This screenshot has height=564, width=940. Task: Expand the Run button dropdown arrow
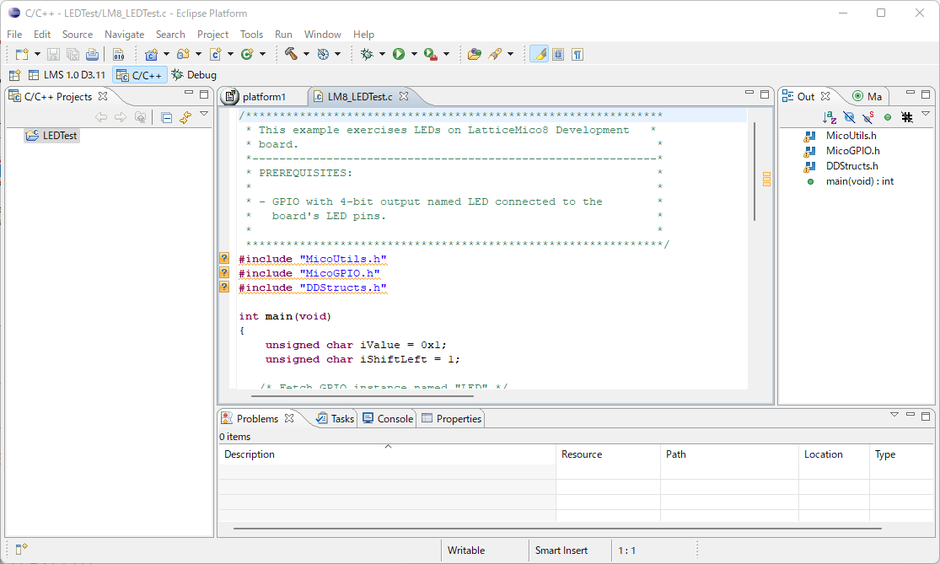pyautogui.click(x=412, y=54)
